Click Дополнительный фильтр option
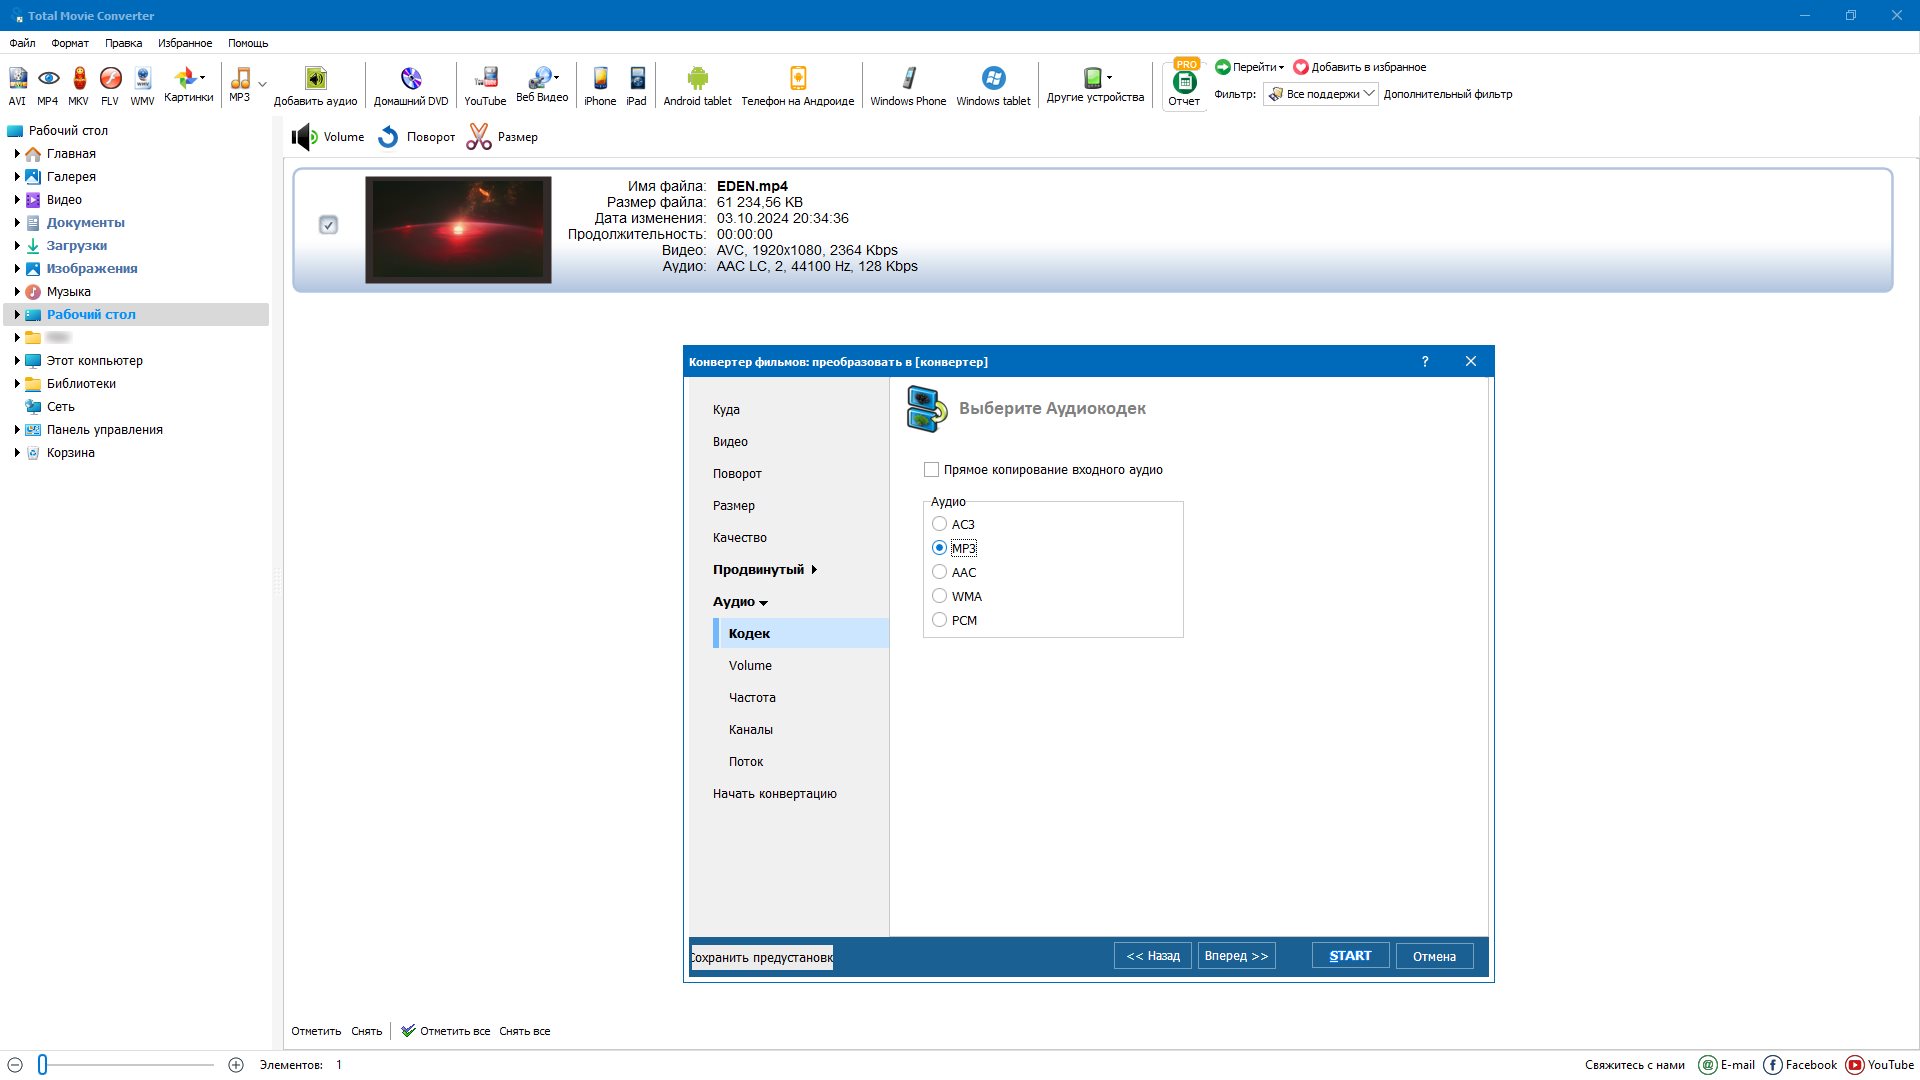The width and height of the screenshot is (1920, 1080). pyautogui.click(x=1447, y=94)
